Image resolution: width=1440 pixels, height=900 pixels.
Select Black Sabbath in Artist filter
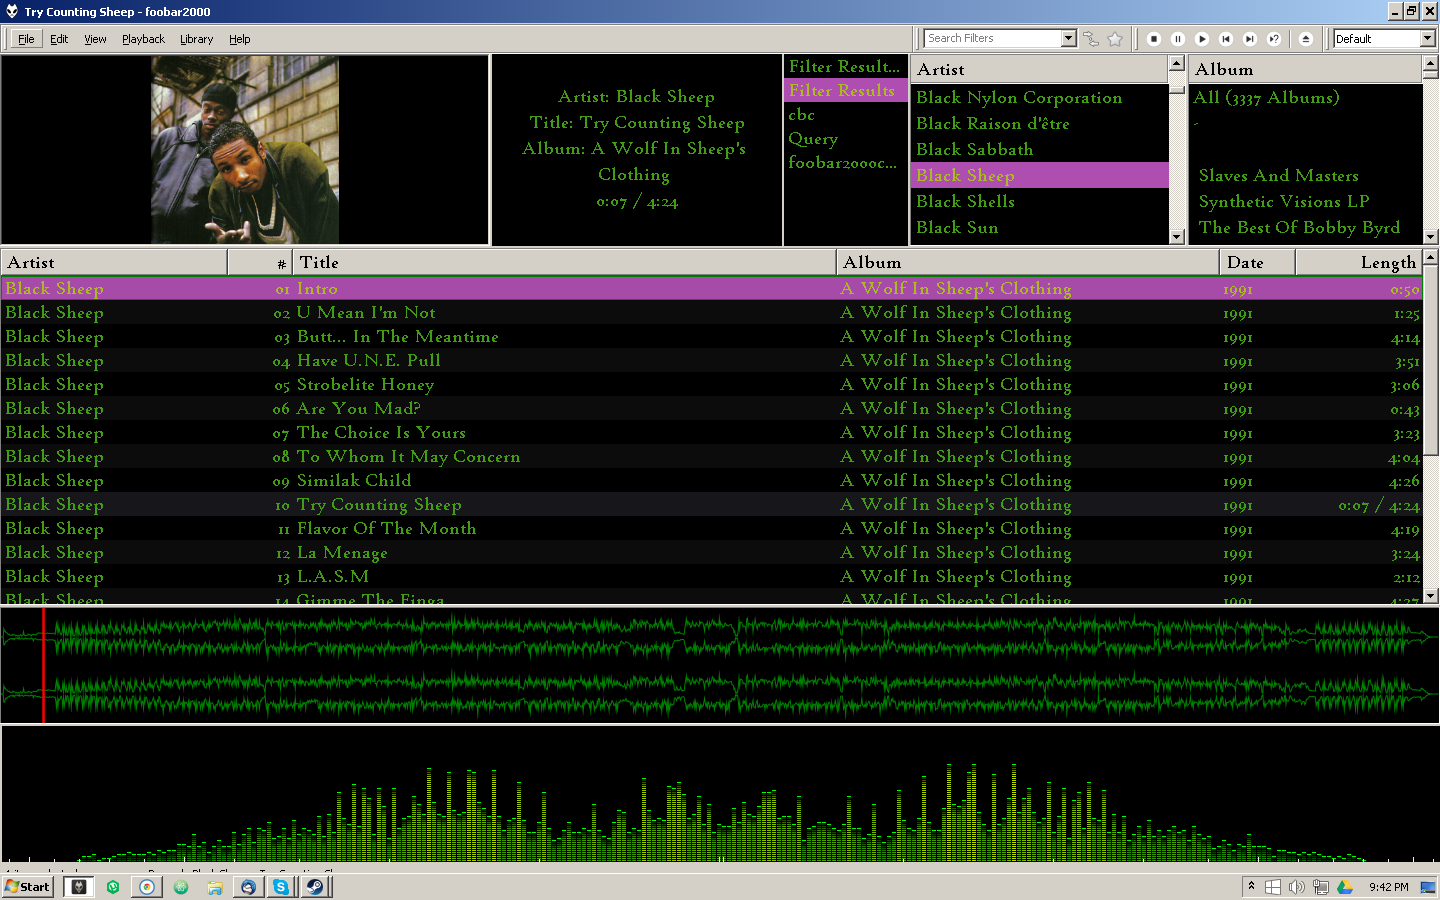click(1040, 149)
